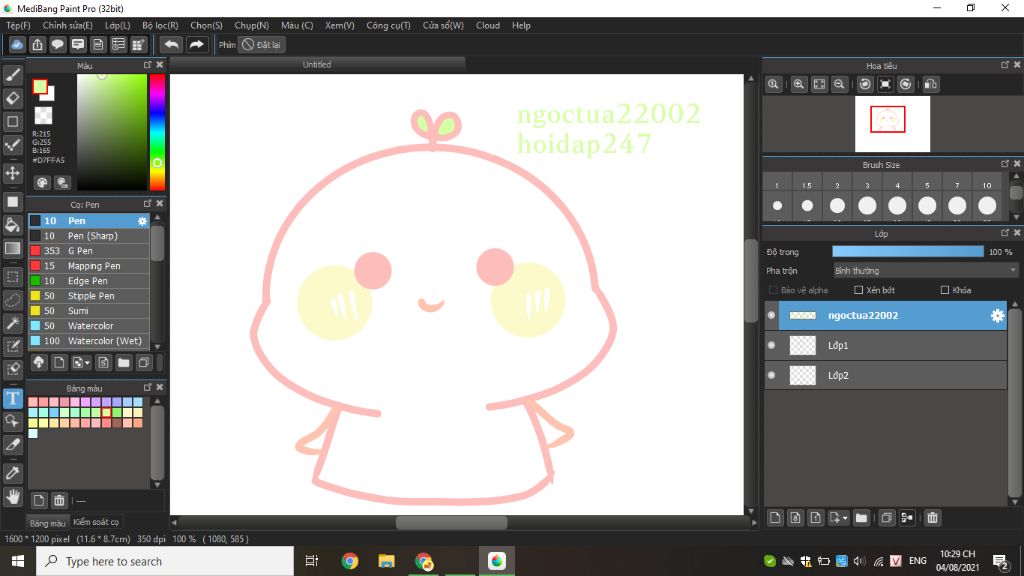This screenshot has width=1024, height=576.
Task: Enable the Khóa lock checkbox
Action: [945, 290]
